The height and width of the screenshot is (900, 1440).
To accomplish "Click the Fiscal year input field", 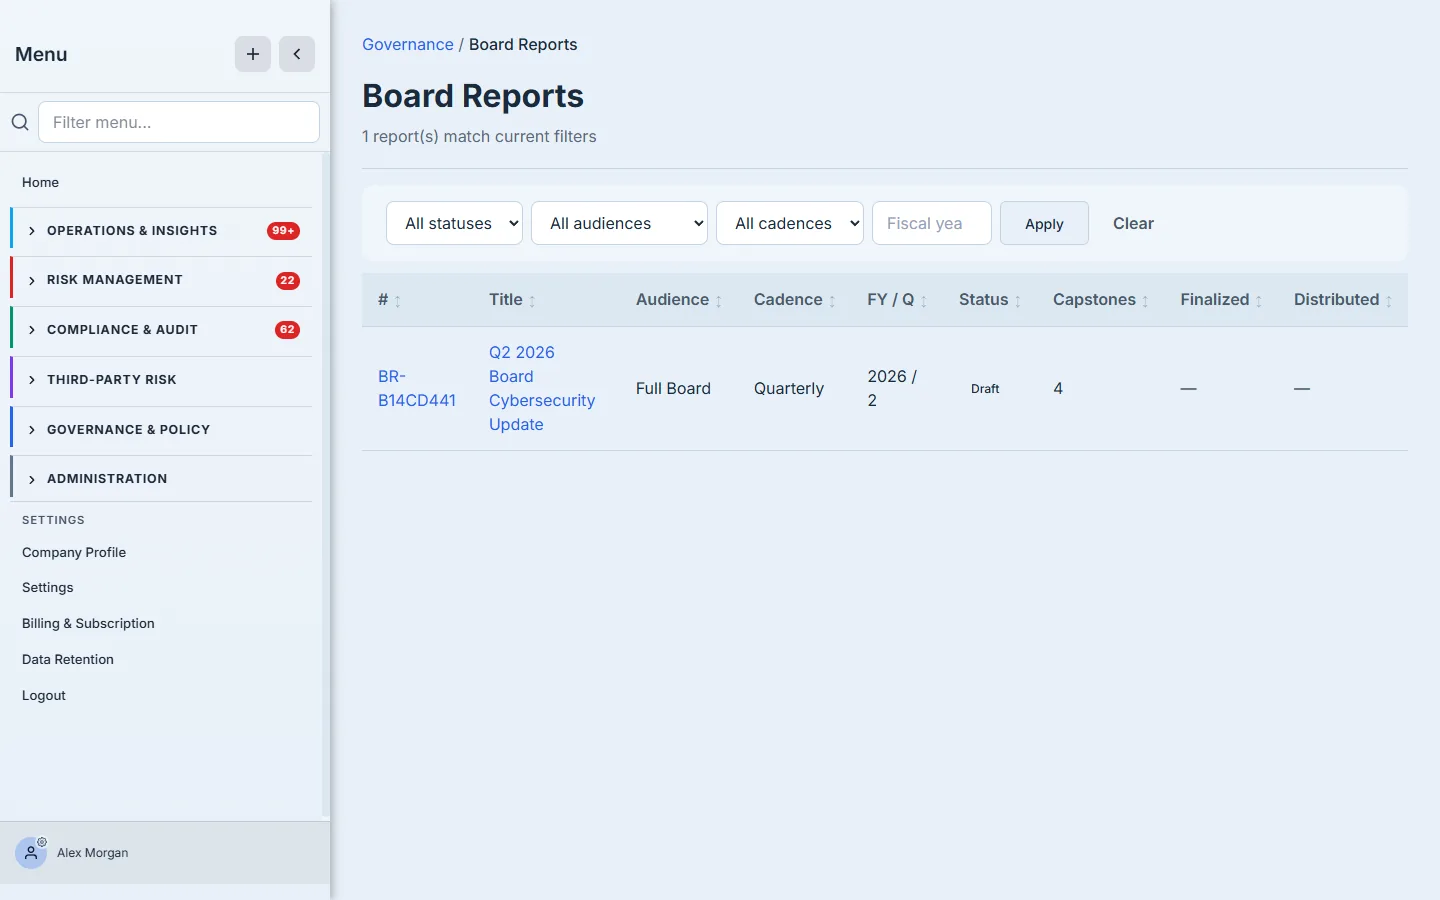I will 932,223.
